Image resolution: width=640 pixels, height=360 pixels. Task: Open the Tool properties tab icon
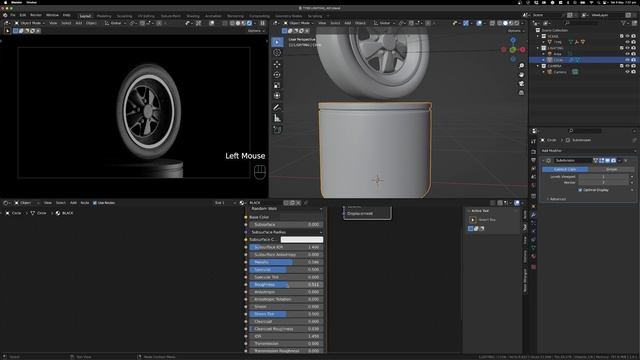pyautogui.click(x=533, y=141)
